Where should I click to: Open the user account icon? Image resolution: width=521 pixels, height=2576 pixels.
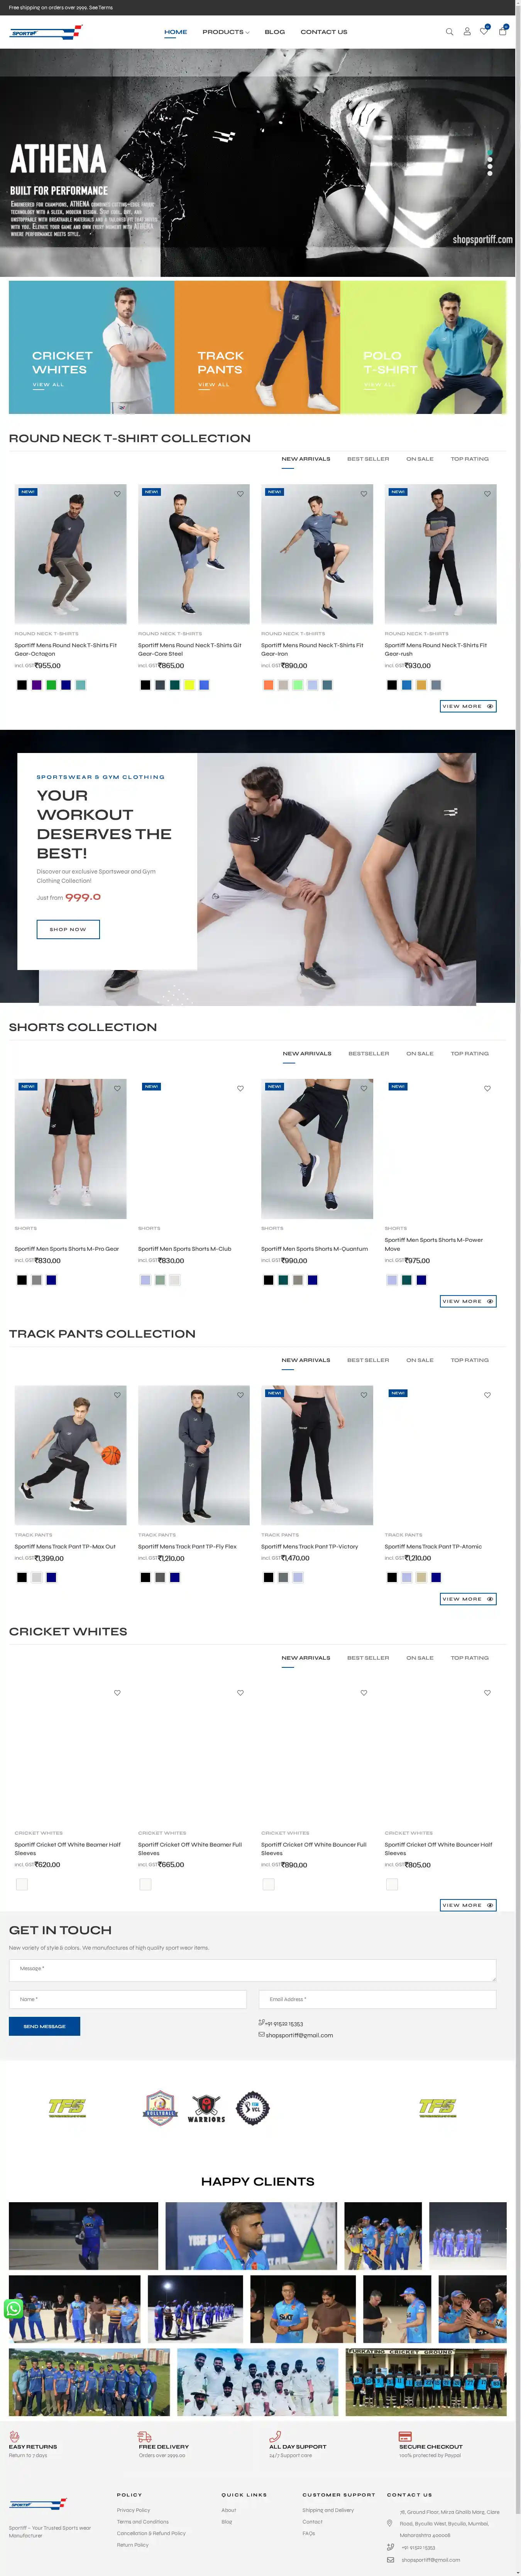467,32
